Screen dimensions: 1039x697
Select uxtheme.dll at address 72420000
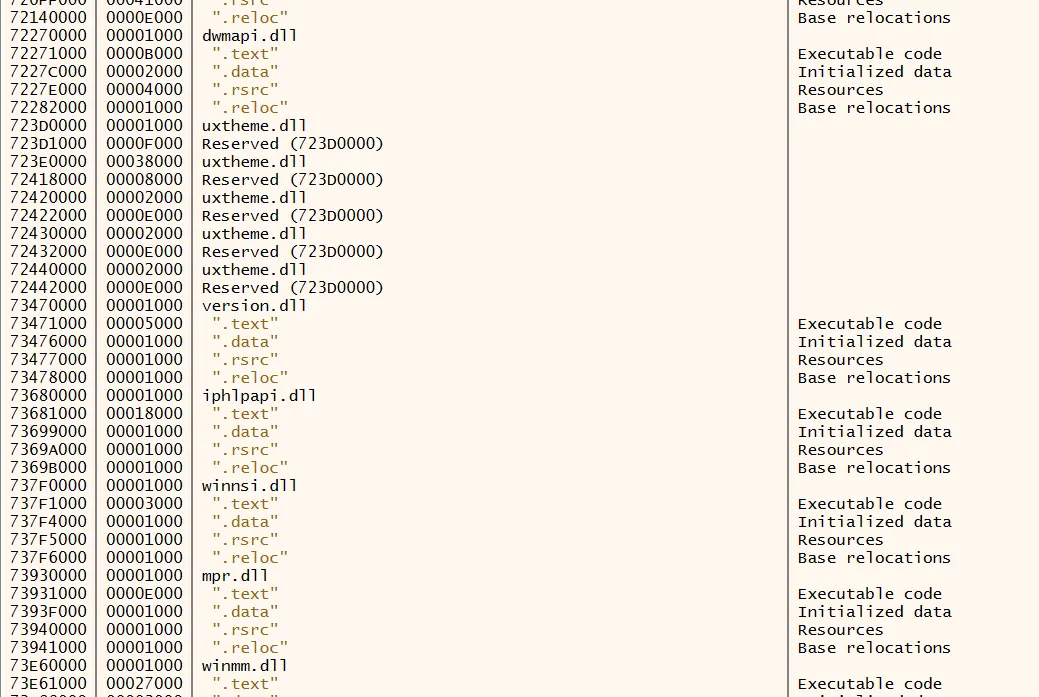pyautogui.click(x=254, y=197)
